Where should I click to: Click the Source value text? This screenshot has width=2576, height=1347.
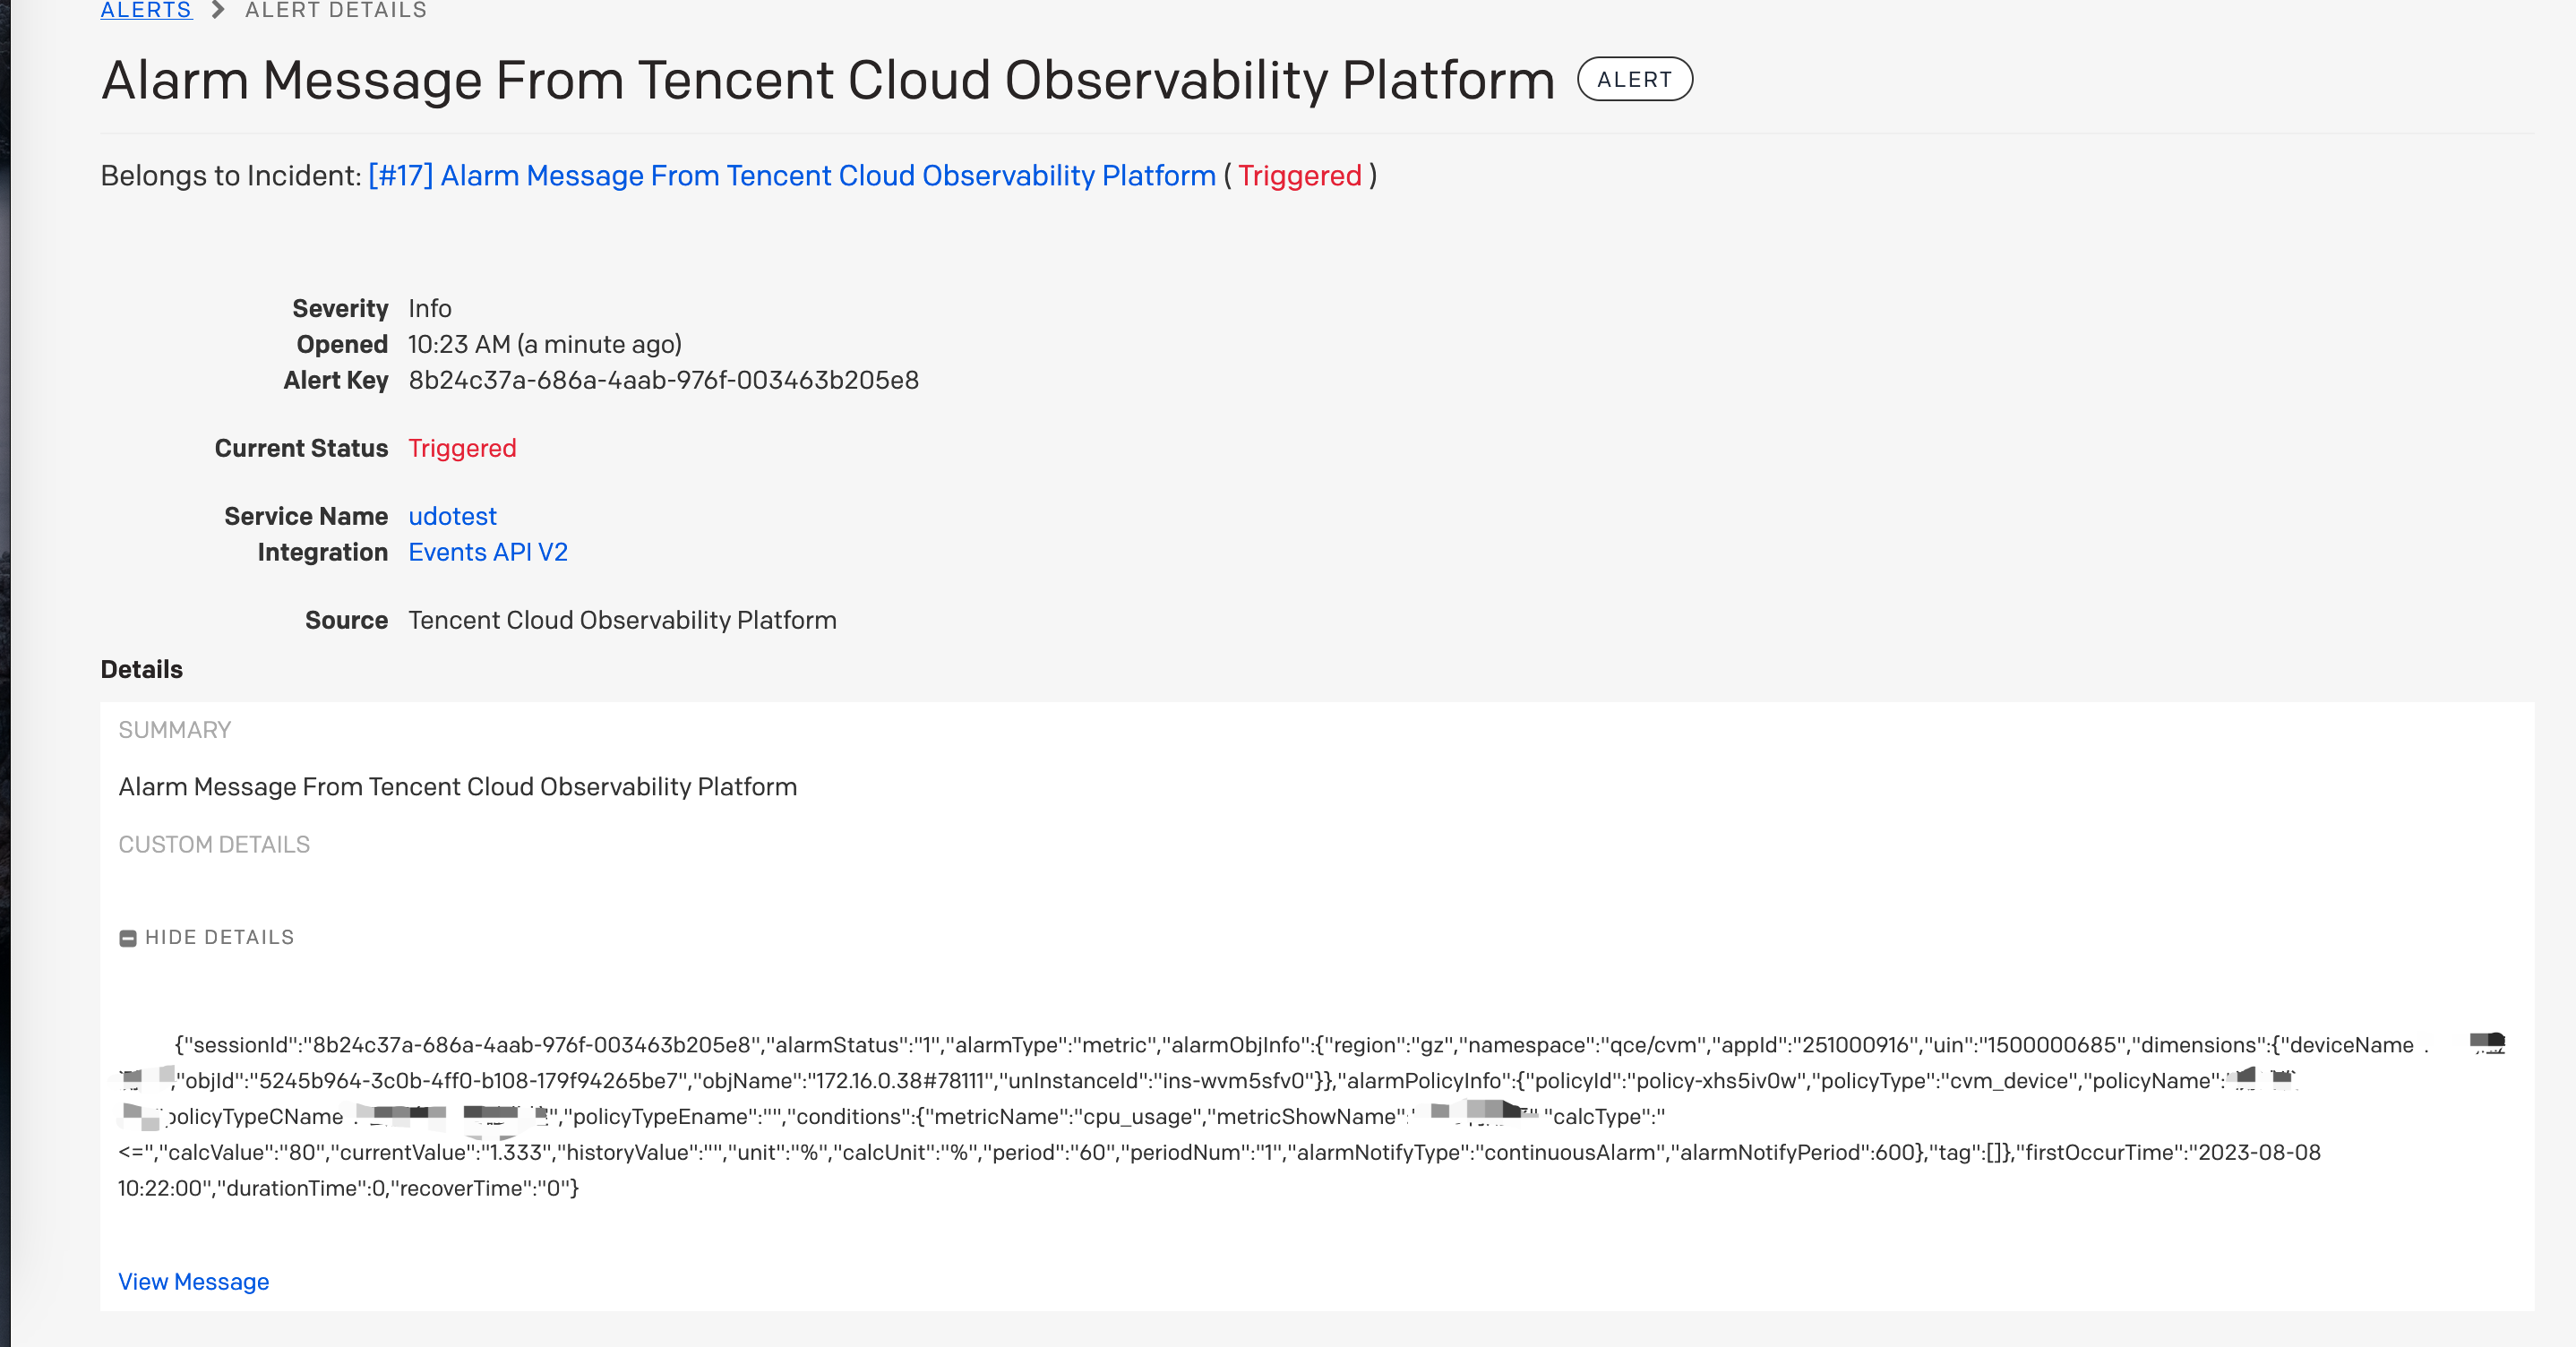click(622, 621)
